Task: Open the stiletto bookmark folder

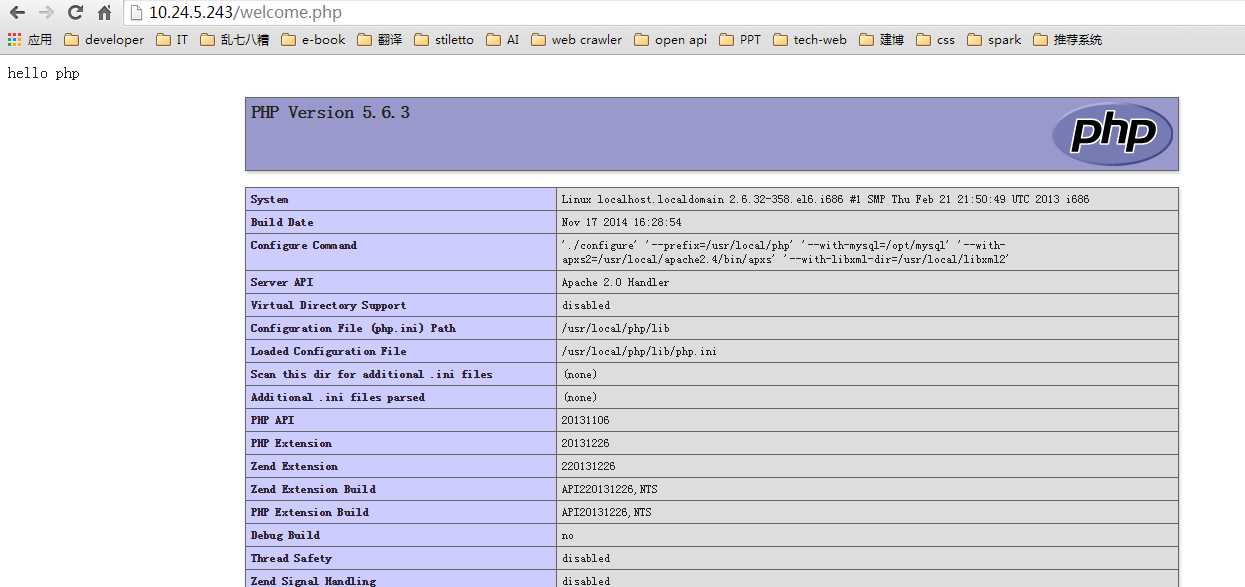Action: tap(444, 40)
